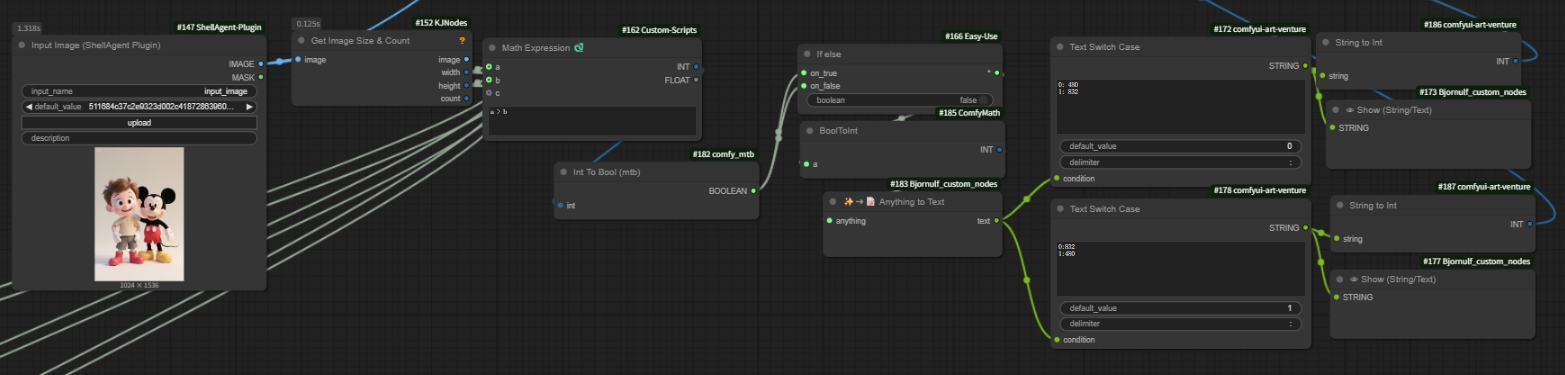
Task: Click the description field in Input Image node
Action: [x=139, y=138]
